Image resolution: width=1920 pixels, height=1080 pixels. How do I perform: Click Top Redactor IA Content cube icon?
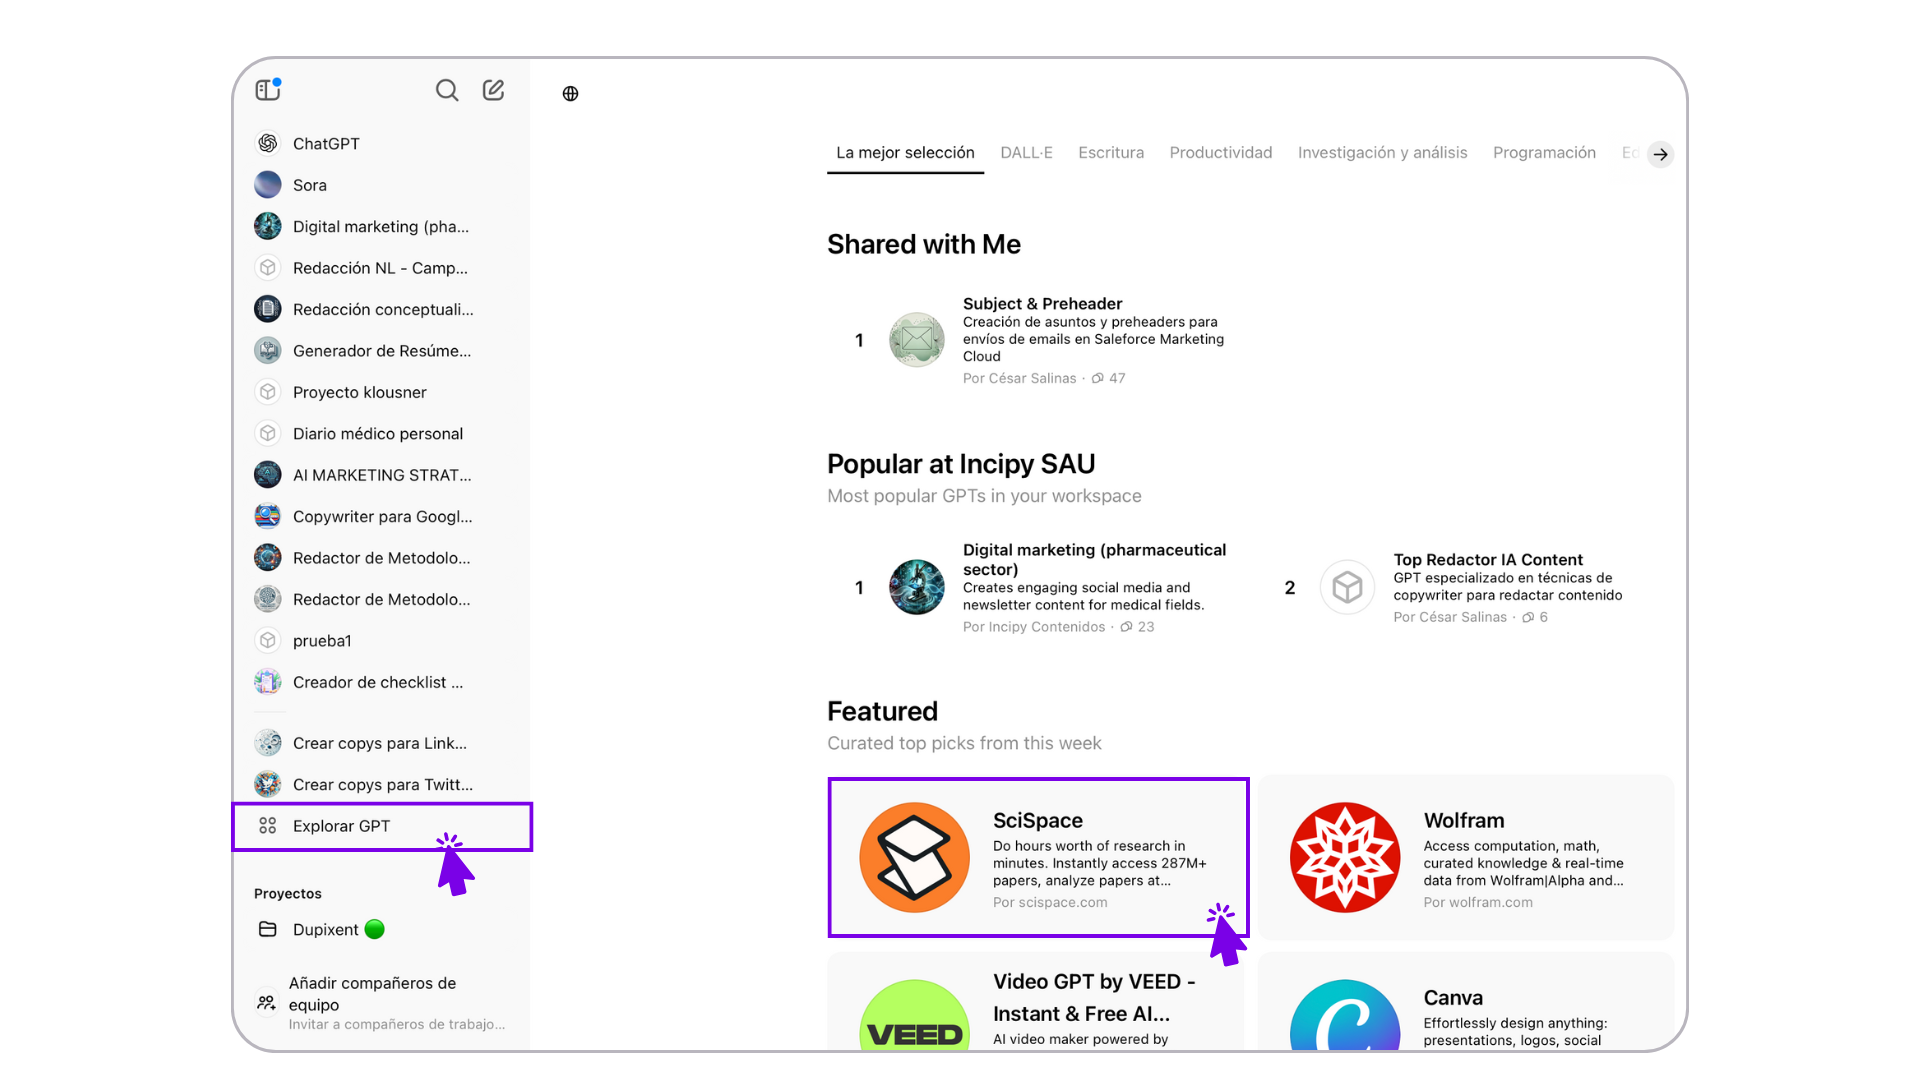[1347, 587]
